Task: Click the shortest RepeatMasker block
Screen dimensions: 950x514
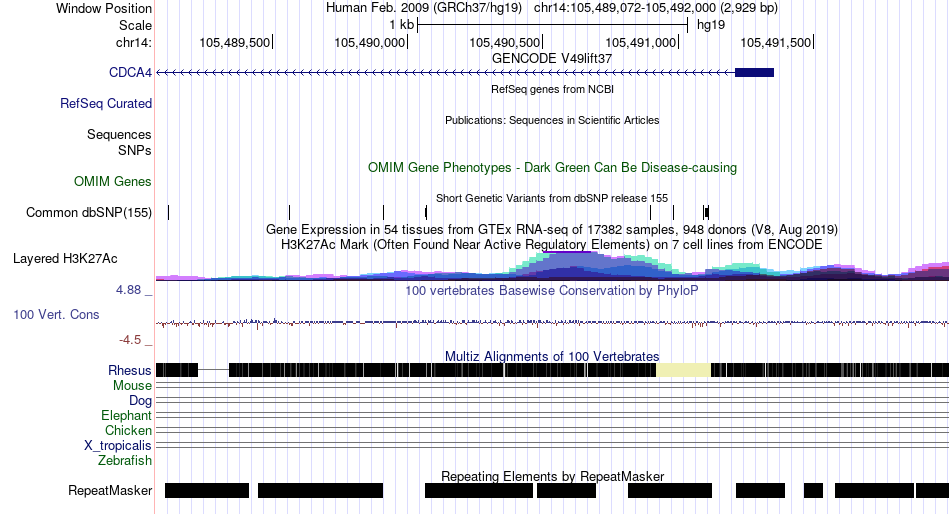Action: [814, 490]
